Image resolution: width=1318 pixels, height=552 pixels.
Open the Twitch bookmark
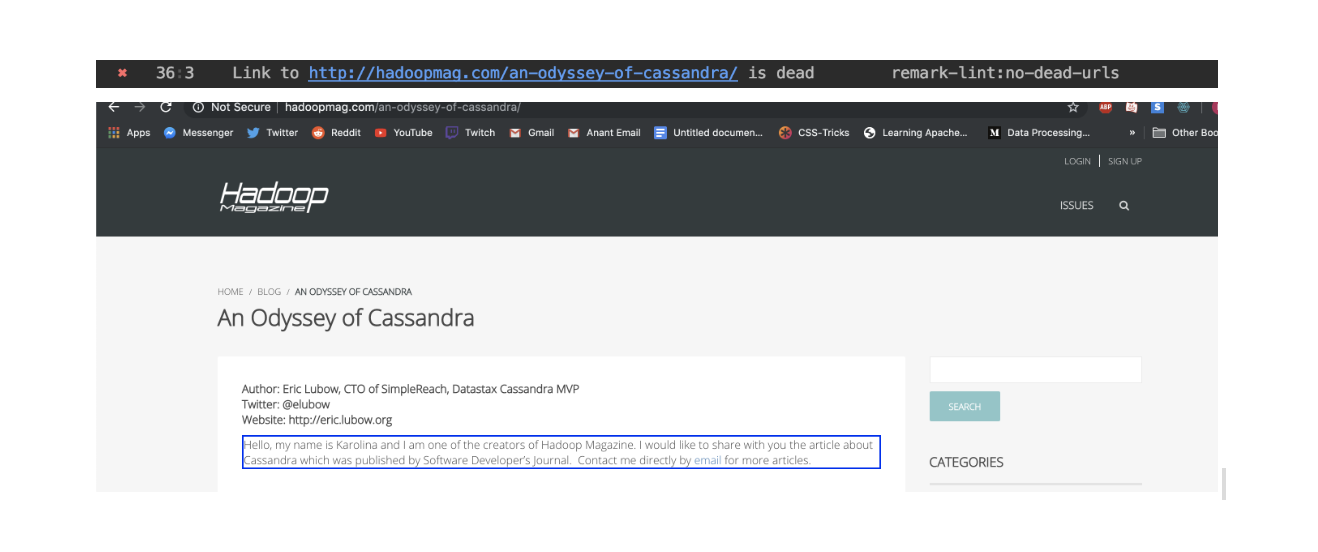pos(470,132)
